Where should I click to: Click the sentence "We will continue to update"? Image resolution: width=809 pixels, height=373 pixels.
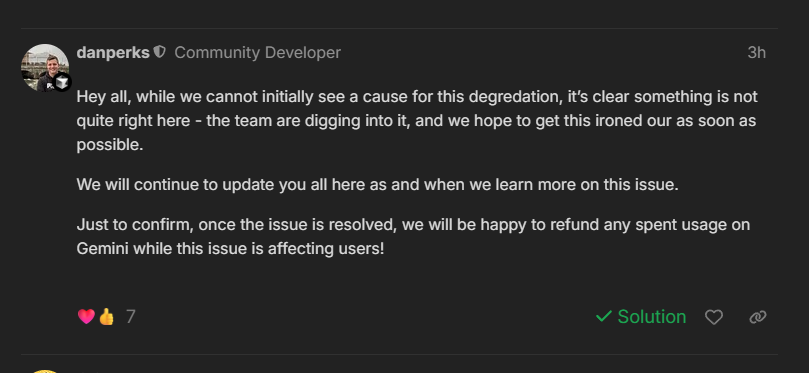point(377,184)
